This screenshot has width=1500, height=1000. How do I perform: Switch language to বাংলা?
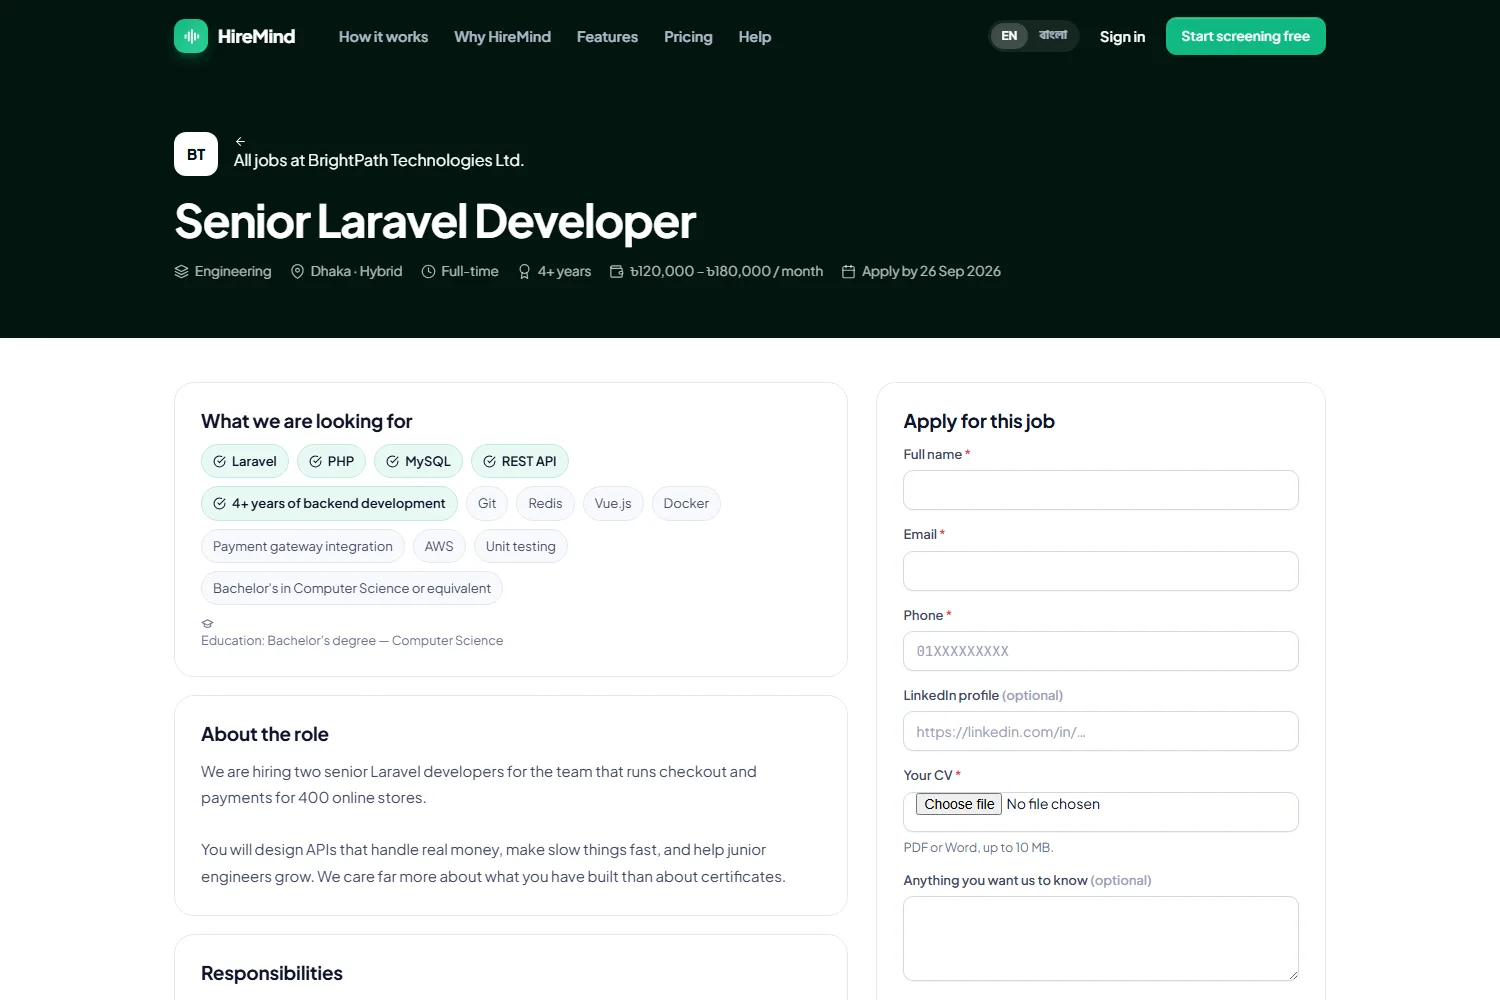[1053, 36]
